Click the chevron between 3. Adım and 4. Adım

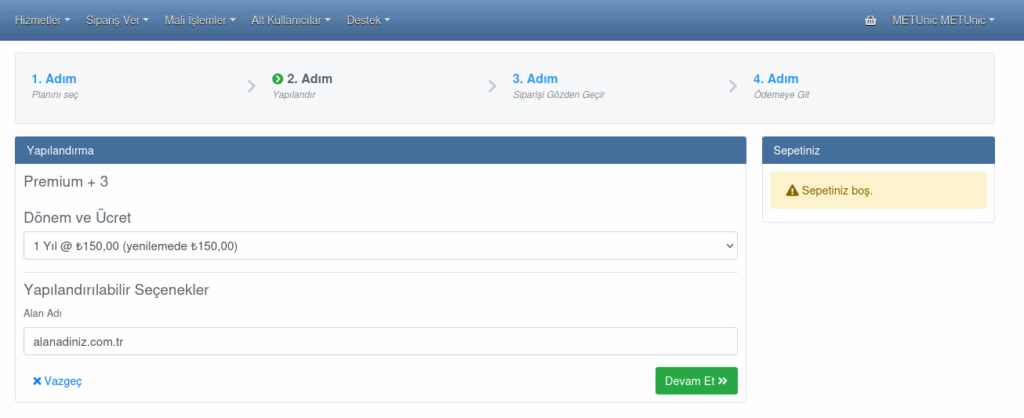click(x=733, y=86)
